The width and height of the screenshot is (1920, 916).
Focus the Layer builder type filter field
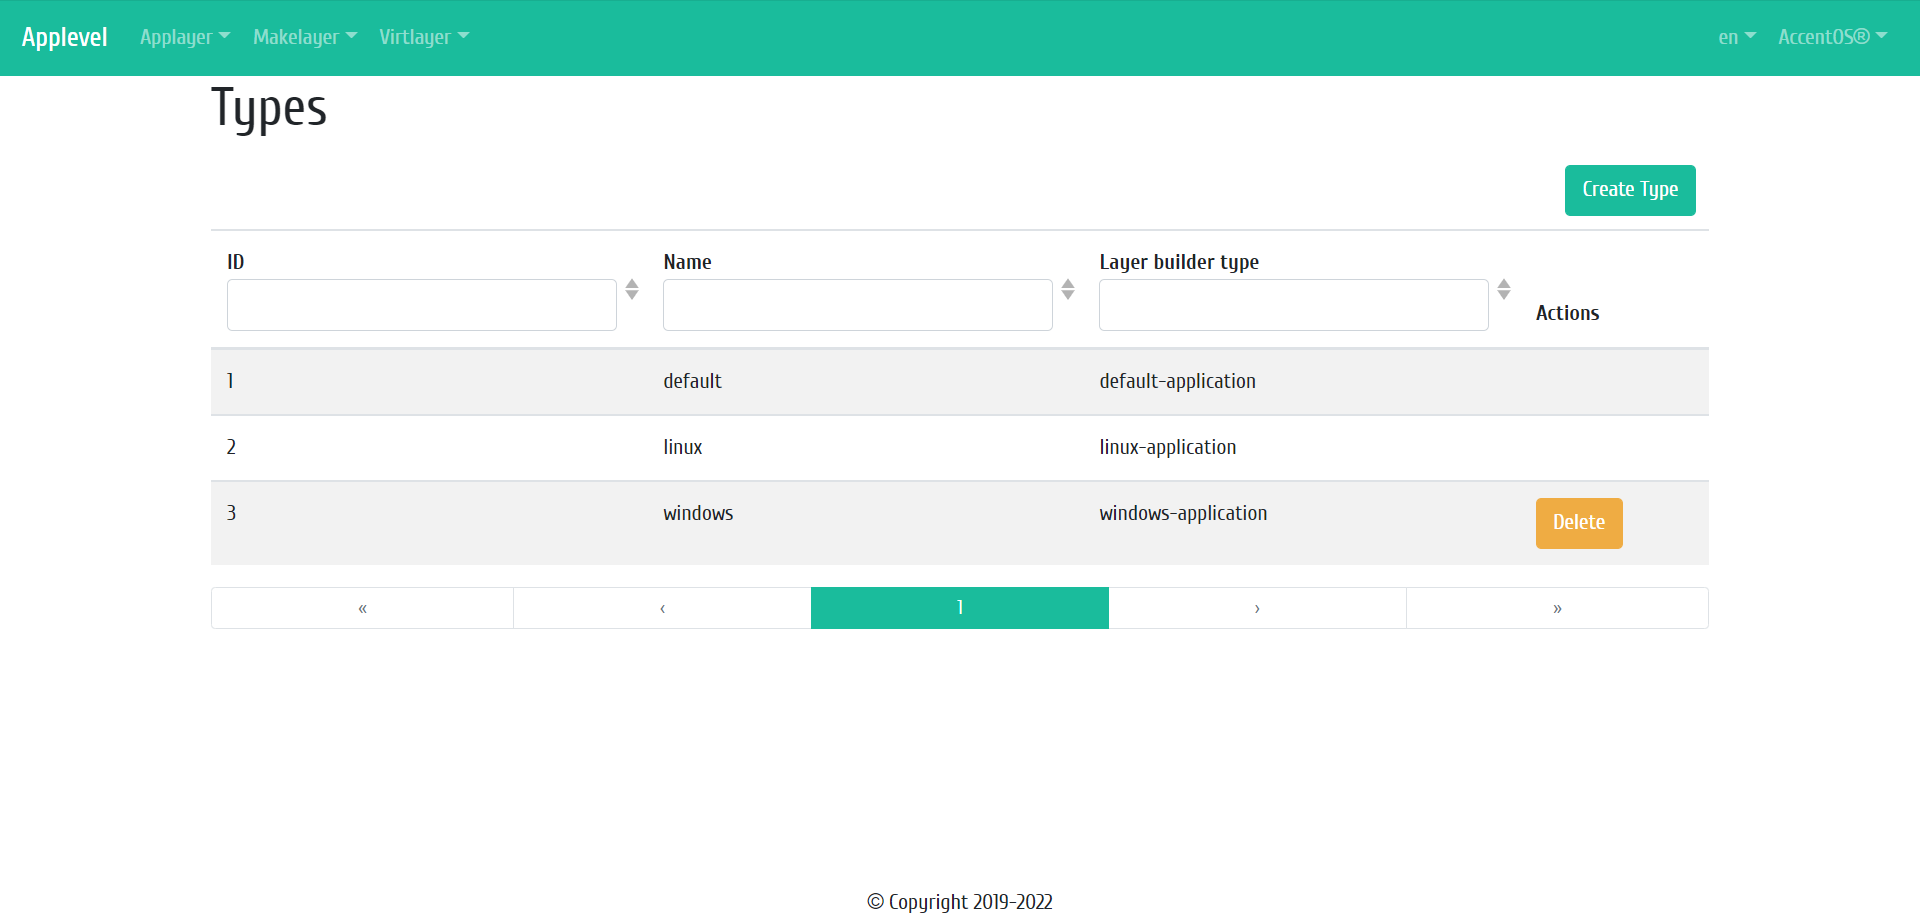1293,305
